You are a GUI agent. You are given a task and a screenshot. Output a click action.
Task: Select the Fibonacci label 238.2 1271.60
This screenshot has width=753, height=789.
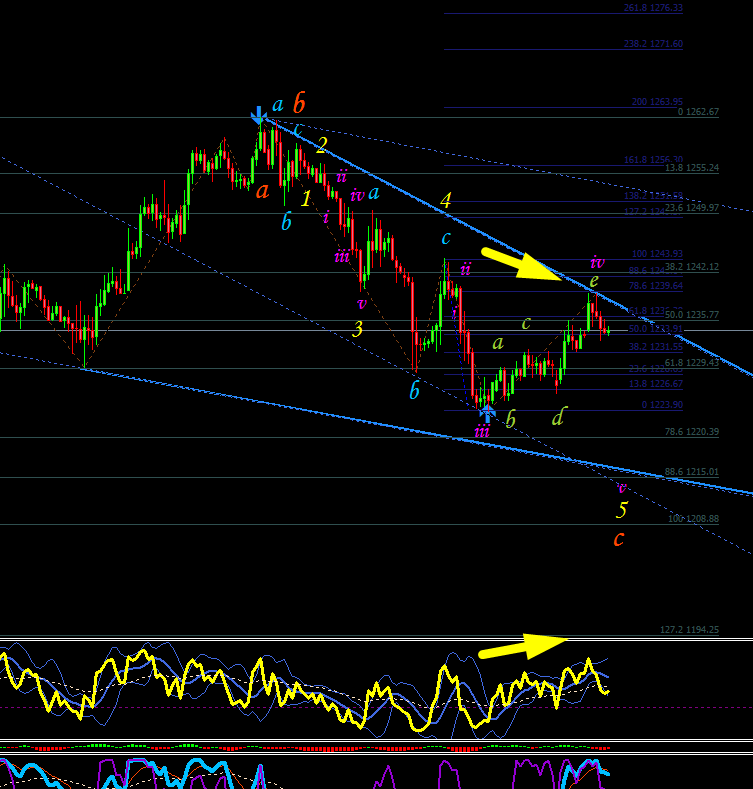[653, 44]
